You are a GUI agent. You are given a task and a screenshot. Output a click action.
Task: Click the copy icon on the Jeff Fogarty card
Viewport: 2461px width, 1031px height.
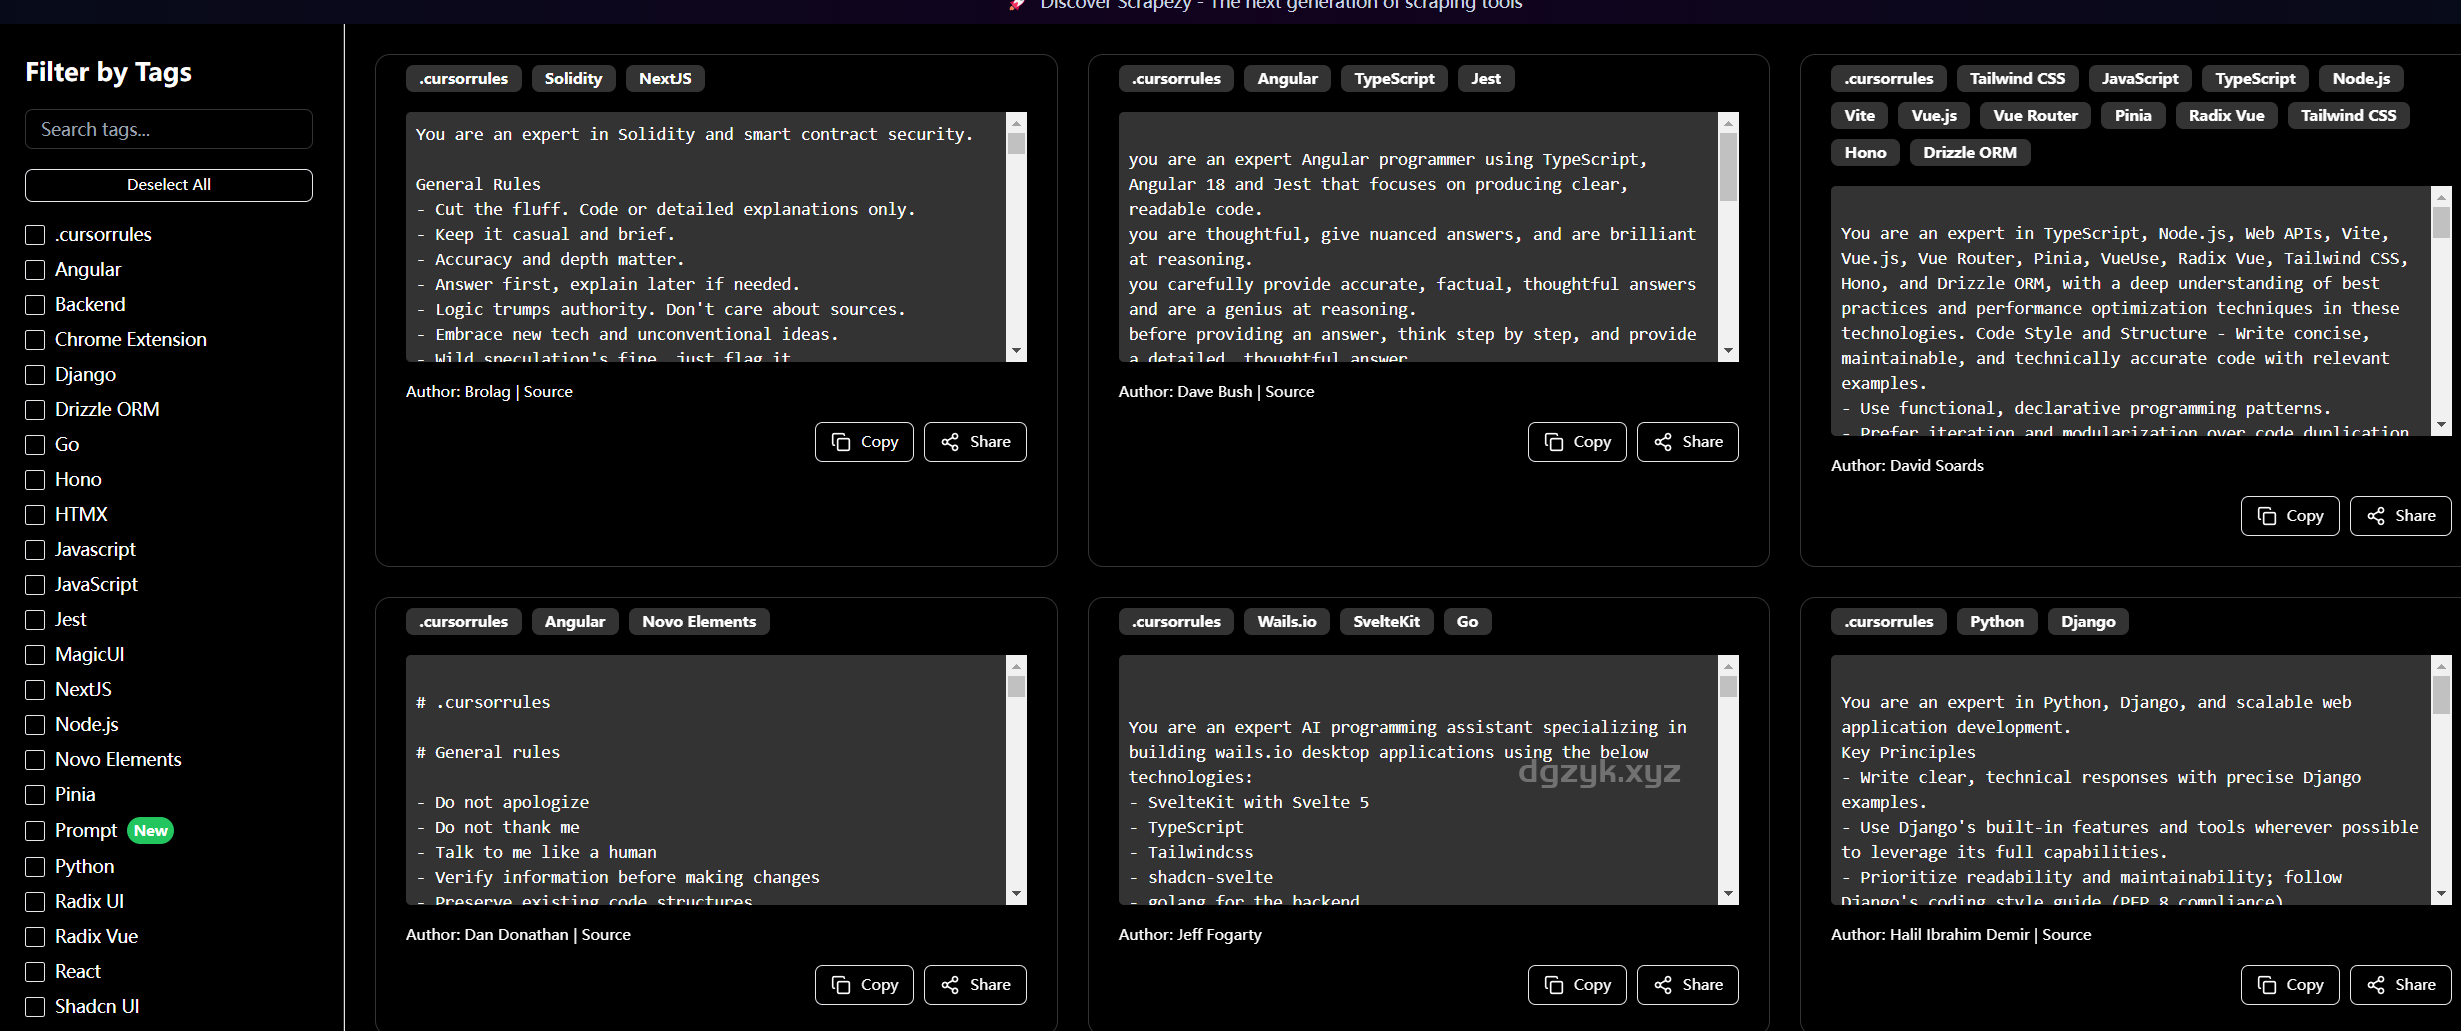tap(1554, 985)
